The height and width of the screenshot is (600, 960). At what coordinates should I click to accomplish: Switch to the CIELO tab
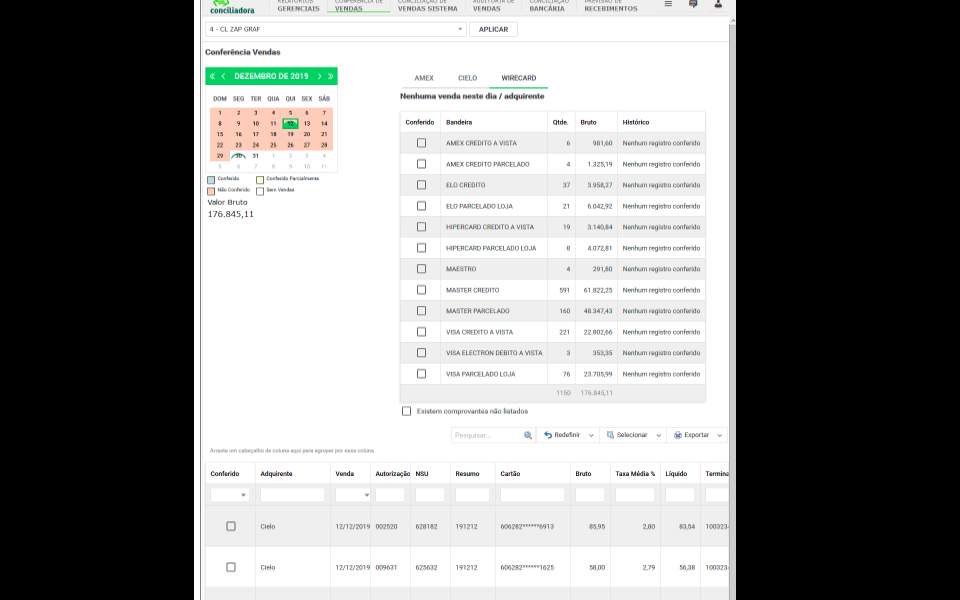pyautogui.click(x=467, y=78)
